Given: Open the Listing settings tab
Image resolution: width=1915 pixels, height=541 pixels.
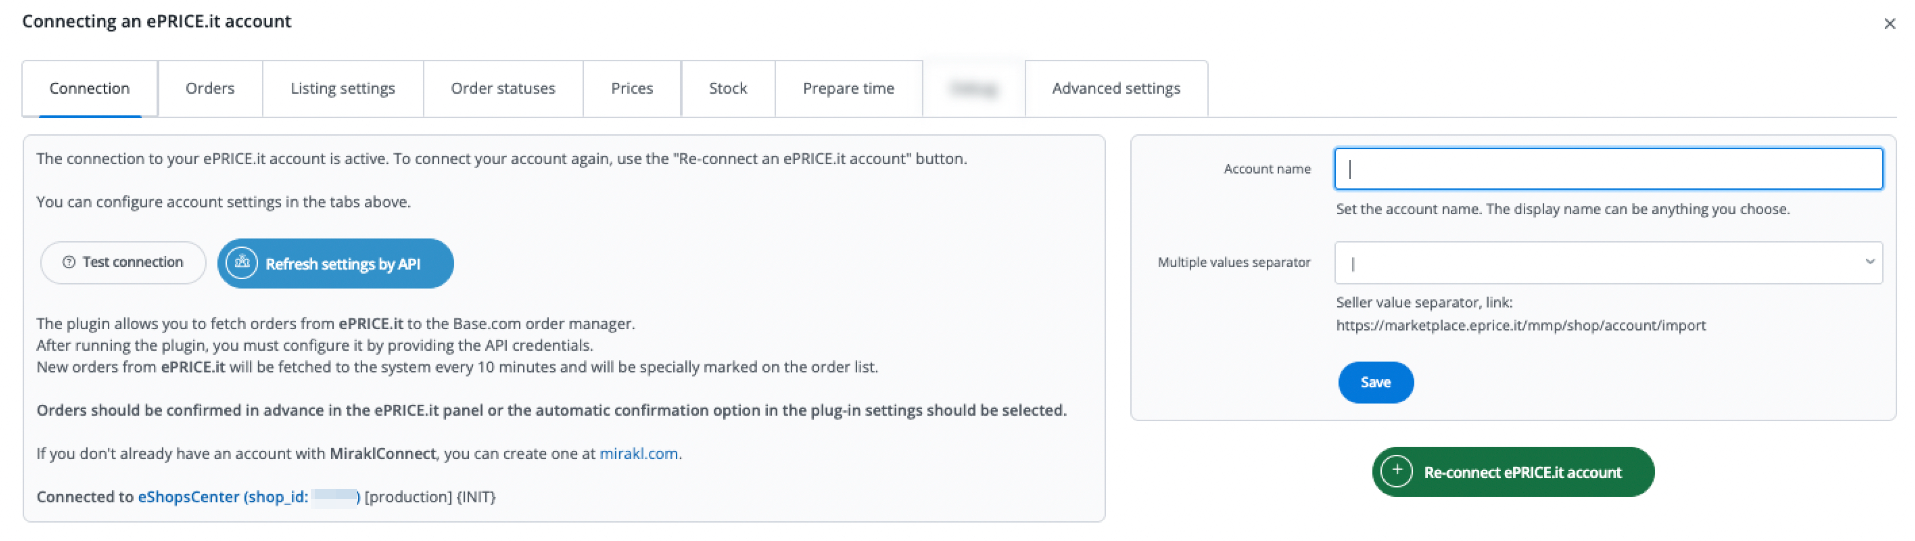Looking at the screenshot, I should click(343, 89).
